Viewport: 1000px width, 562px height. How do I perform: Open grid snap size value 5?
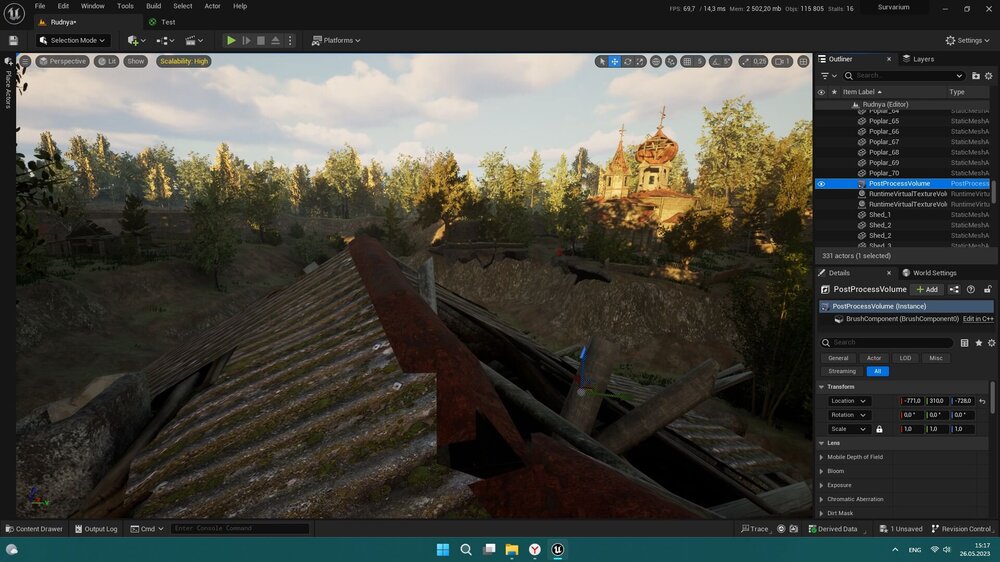[x=699, y=61]
